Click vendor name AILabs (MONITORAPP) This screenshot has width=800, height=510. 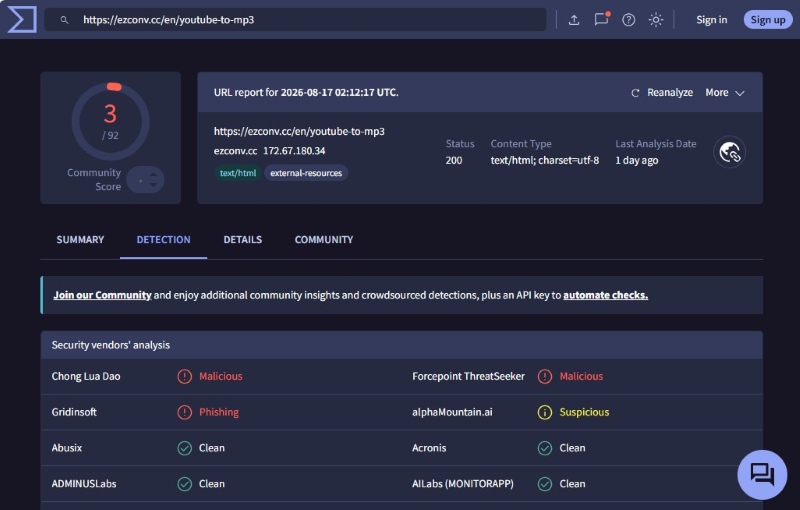(x=463, y=483)
